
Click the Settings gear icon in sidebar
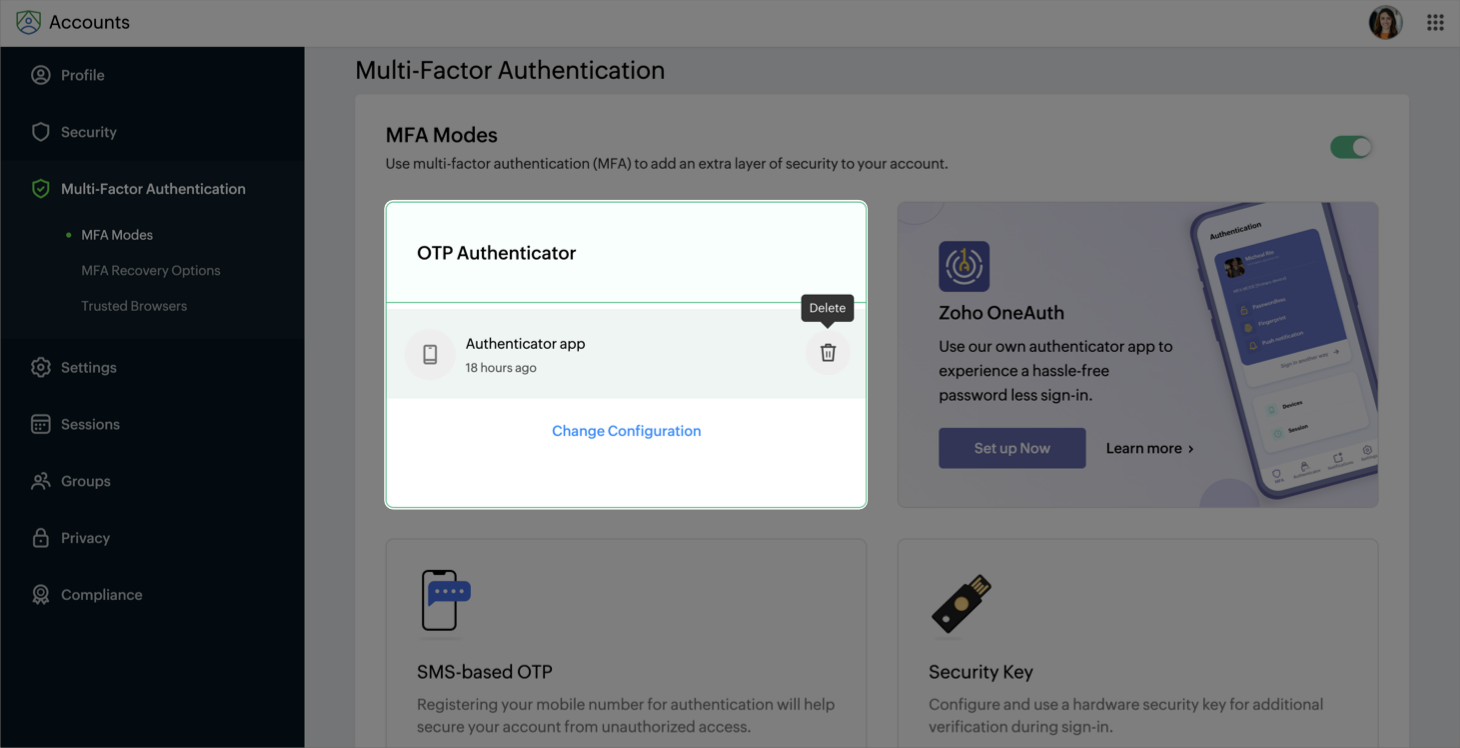coord(41,367)
